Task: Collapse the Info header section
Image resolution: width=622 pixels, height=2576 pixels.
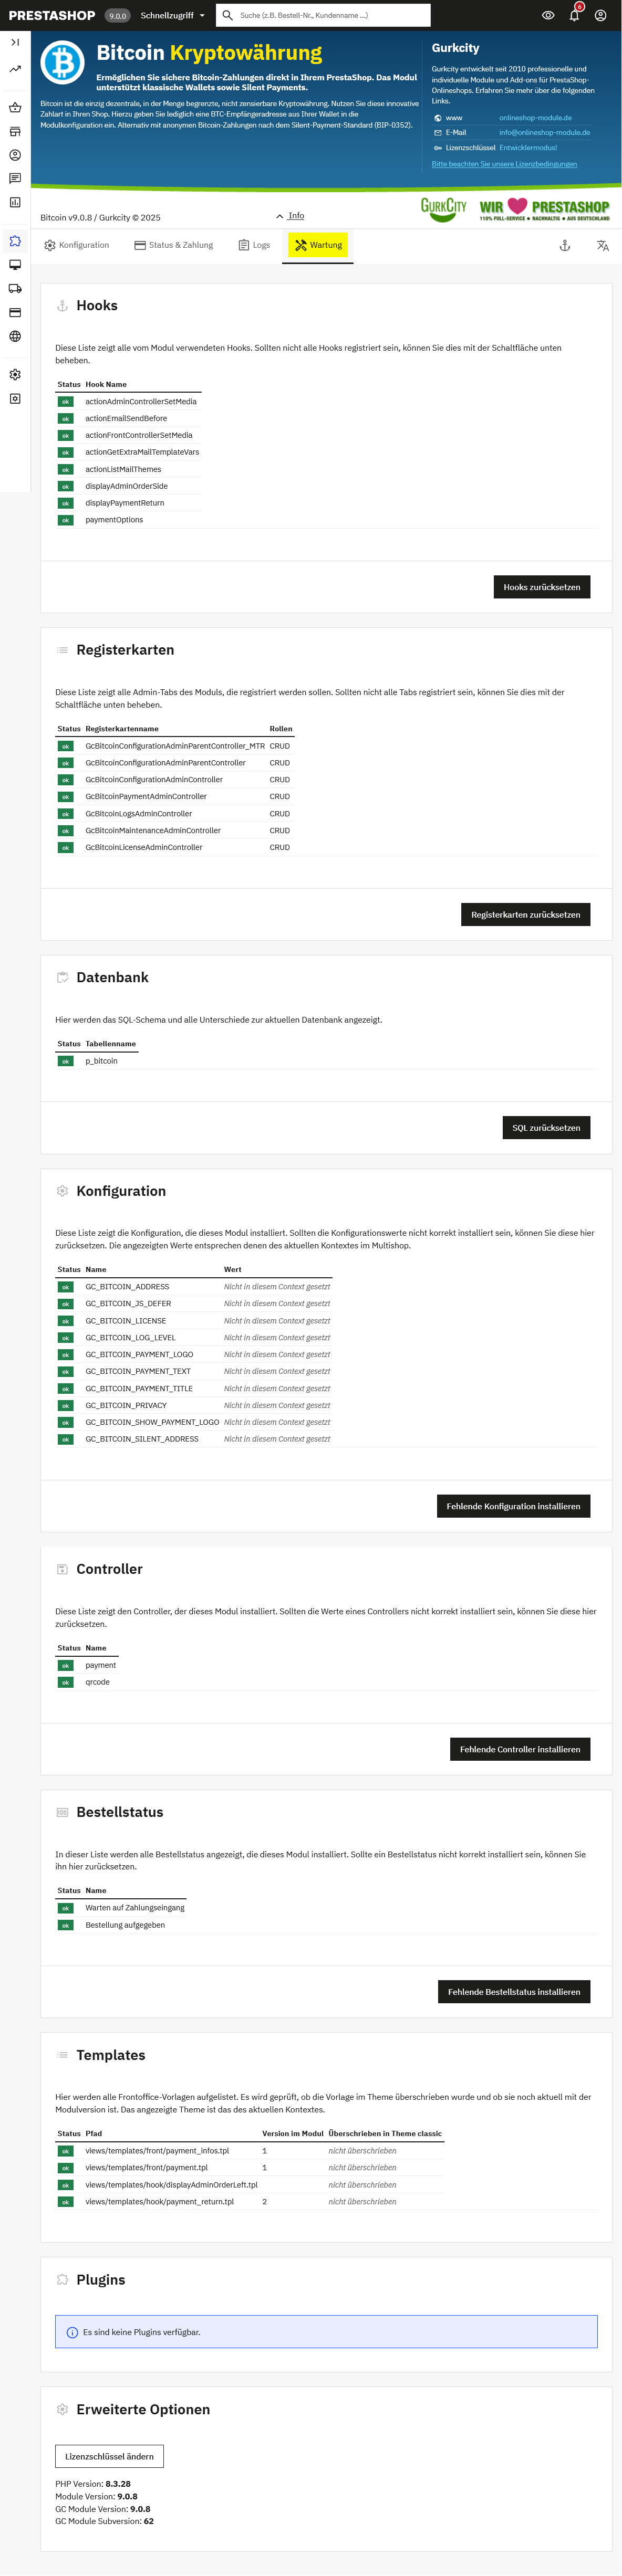Action: point(290,216)
